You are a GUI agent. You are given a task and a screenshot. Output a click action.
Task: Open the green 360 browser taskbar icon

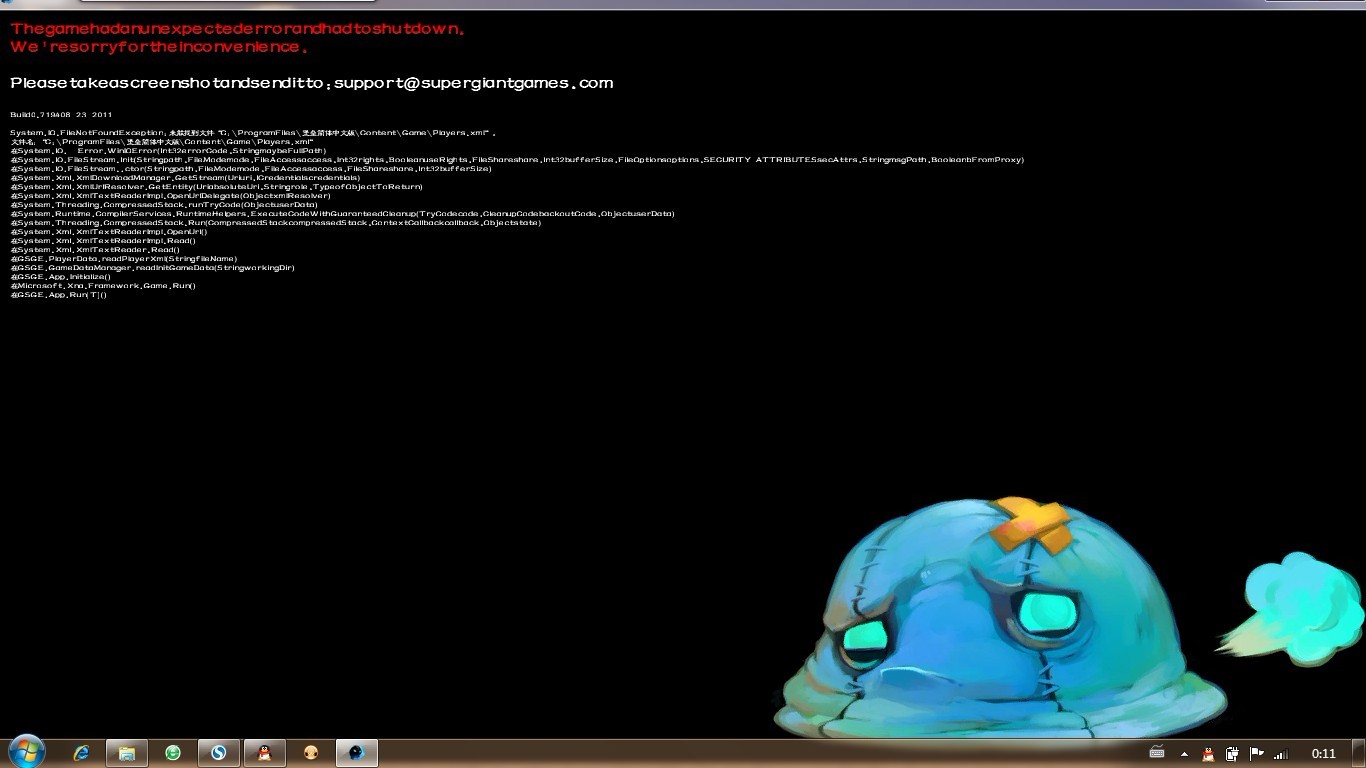coord(173,753)
